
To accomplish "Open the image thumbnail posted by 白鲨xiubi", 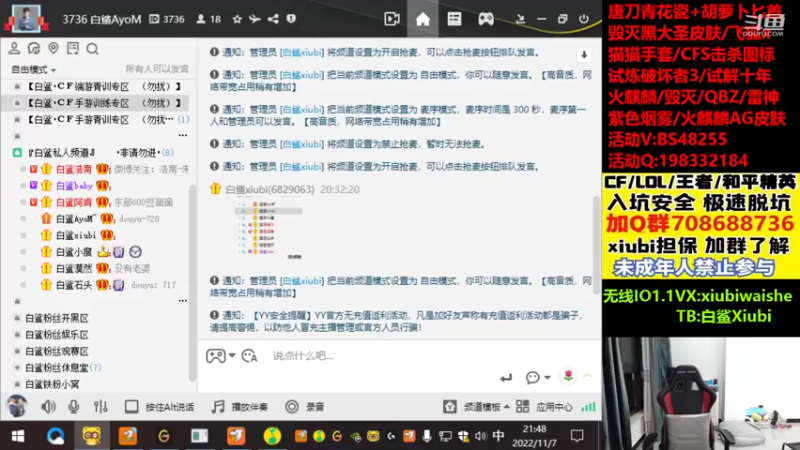I will point(269,228).
